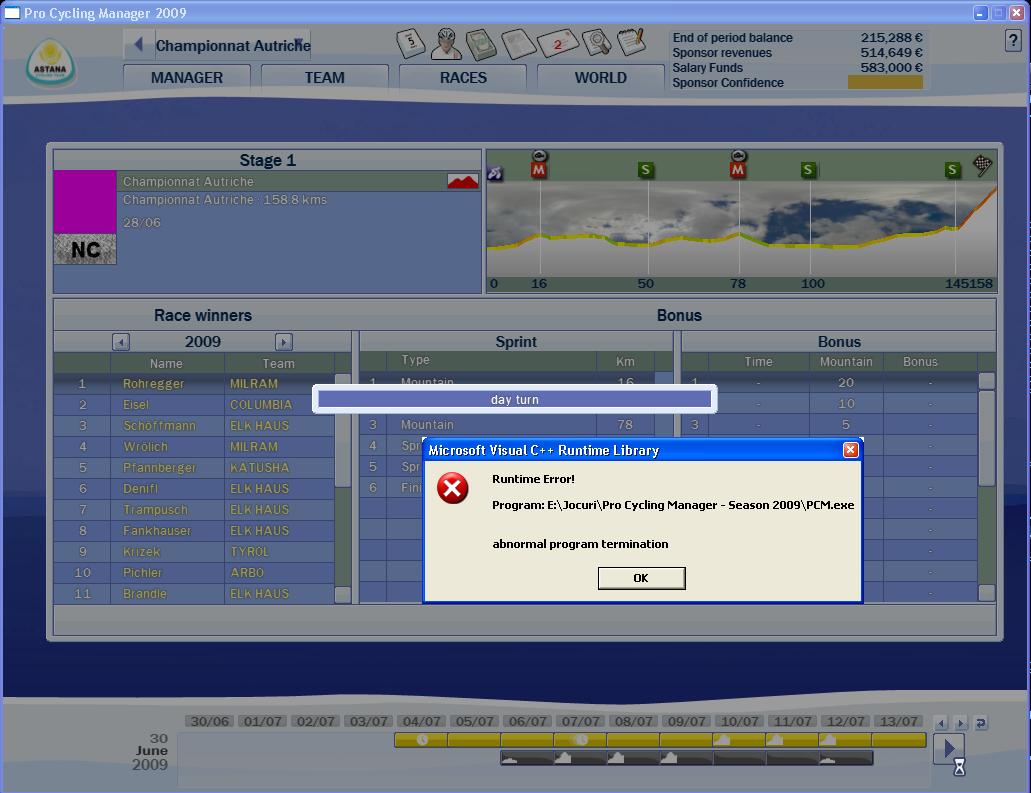The height and width of the screenshot is (793, 1031).
Task: Click the checkered finish flag on the profile
Action: [x=983, y=166]
